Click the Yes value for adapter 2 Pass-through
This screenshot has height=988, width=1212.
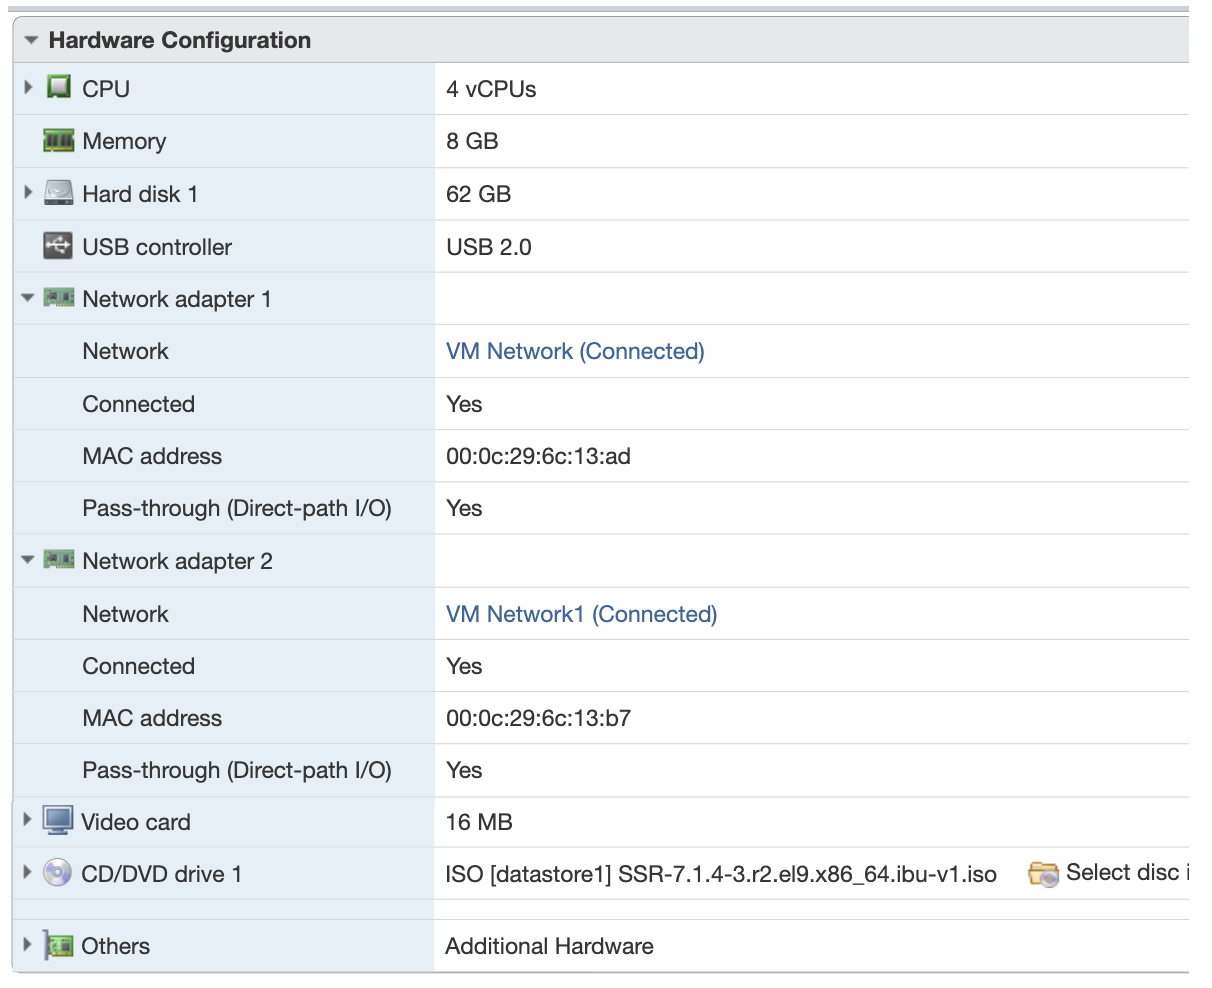pos(464,770)
